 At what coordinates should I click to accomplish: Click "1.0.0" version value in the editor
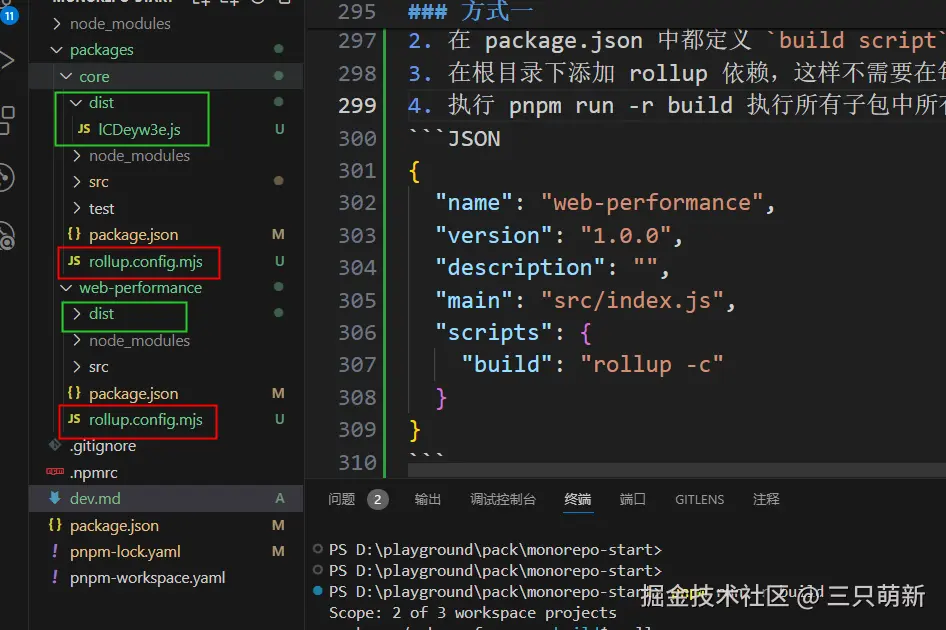(x=625, y=235)
